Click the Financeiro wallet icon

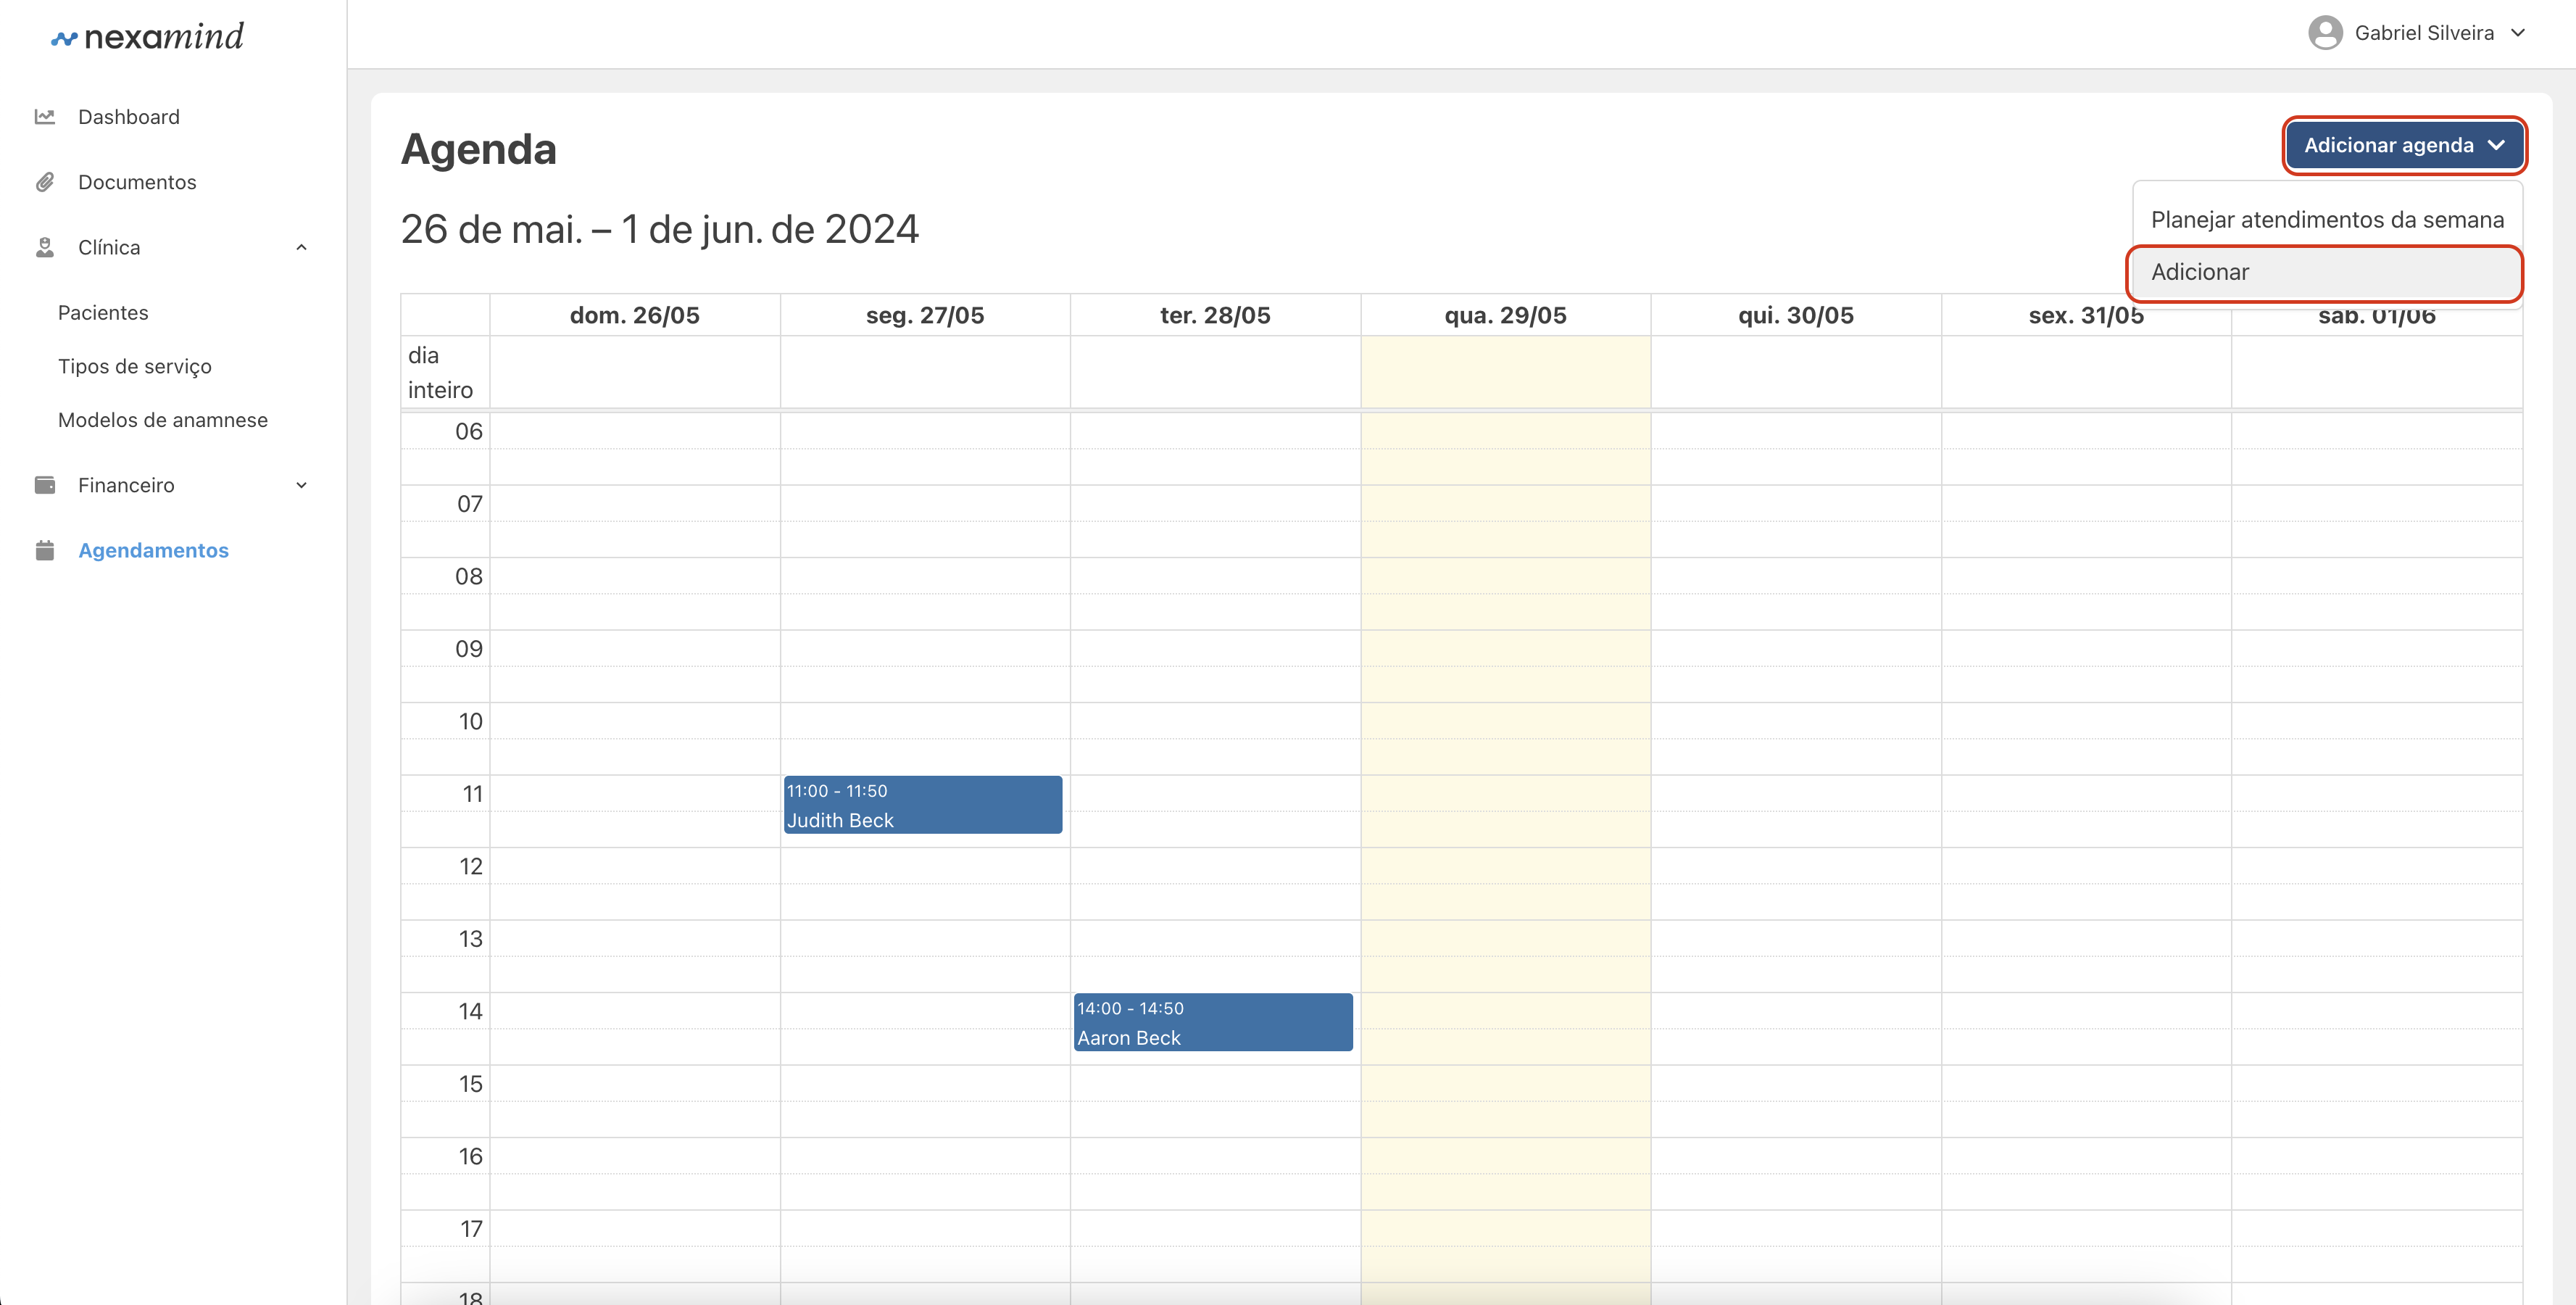click(x=45, y=485)
